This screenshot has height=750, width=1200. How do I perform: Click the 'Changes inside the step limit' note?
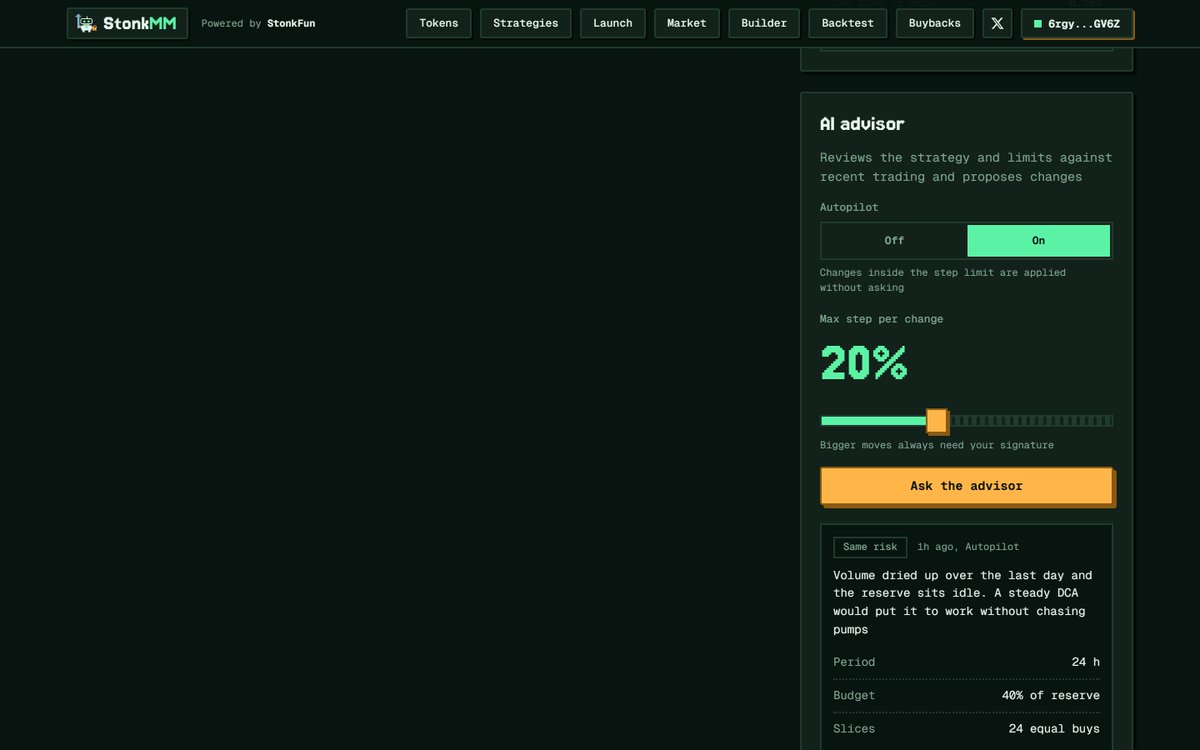943,280
